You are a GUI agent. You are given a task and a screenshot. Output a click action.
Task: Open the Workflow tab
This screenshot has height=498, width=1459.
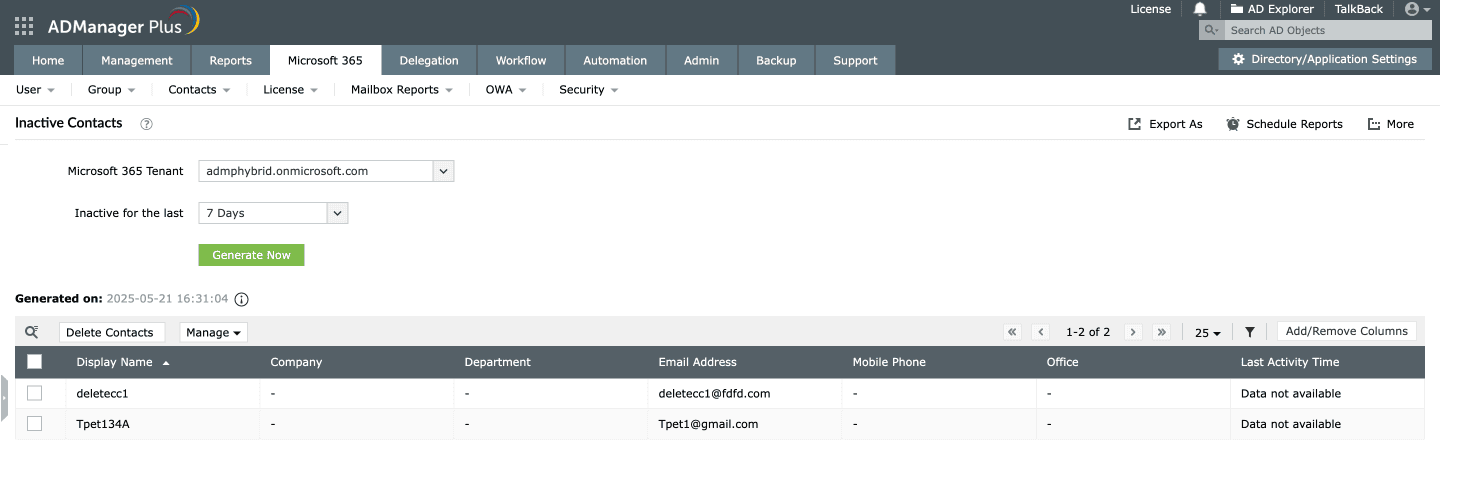pos(521,60)
